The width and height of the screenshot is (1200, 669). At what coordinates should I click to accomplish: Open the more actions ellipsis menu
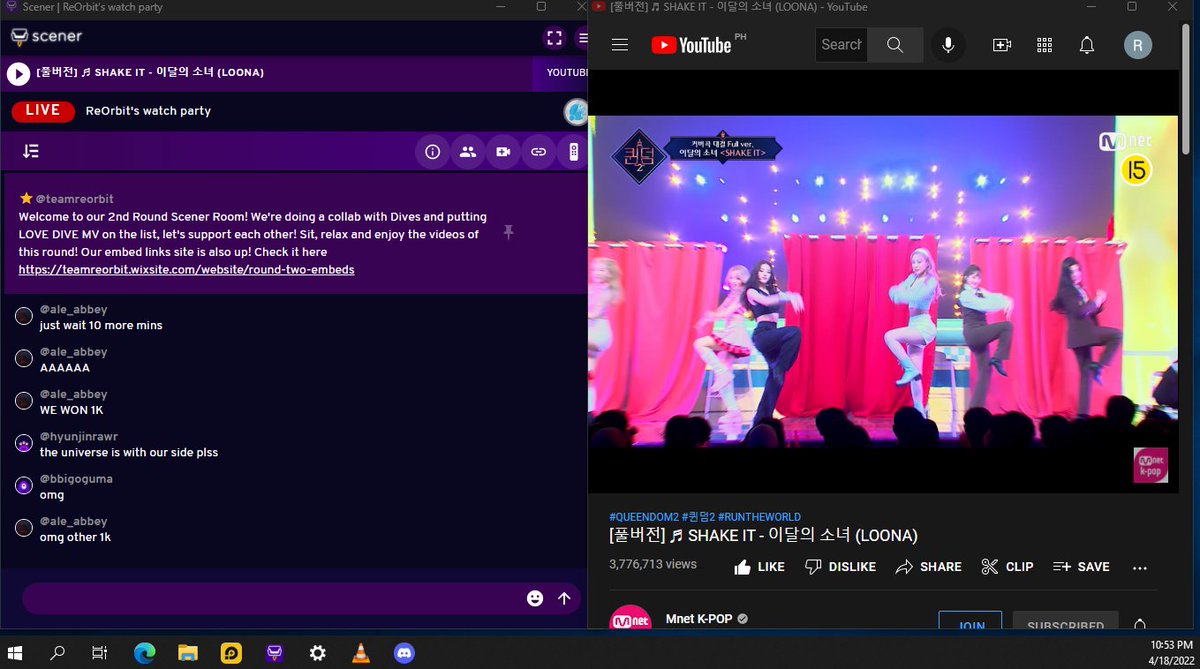coord(1139,567)
